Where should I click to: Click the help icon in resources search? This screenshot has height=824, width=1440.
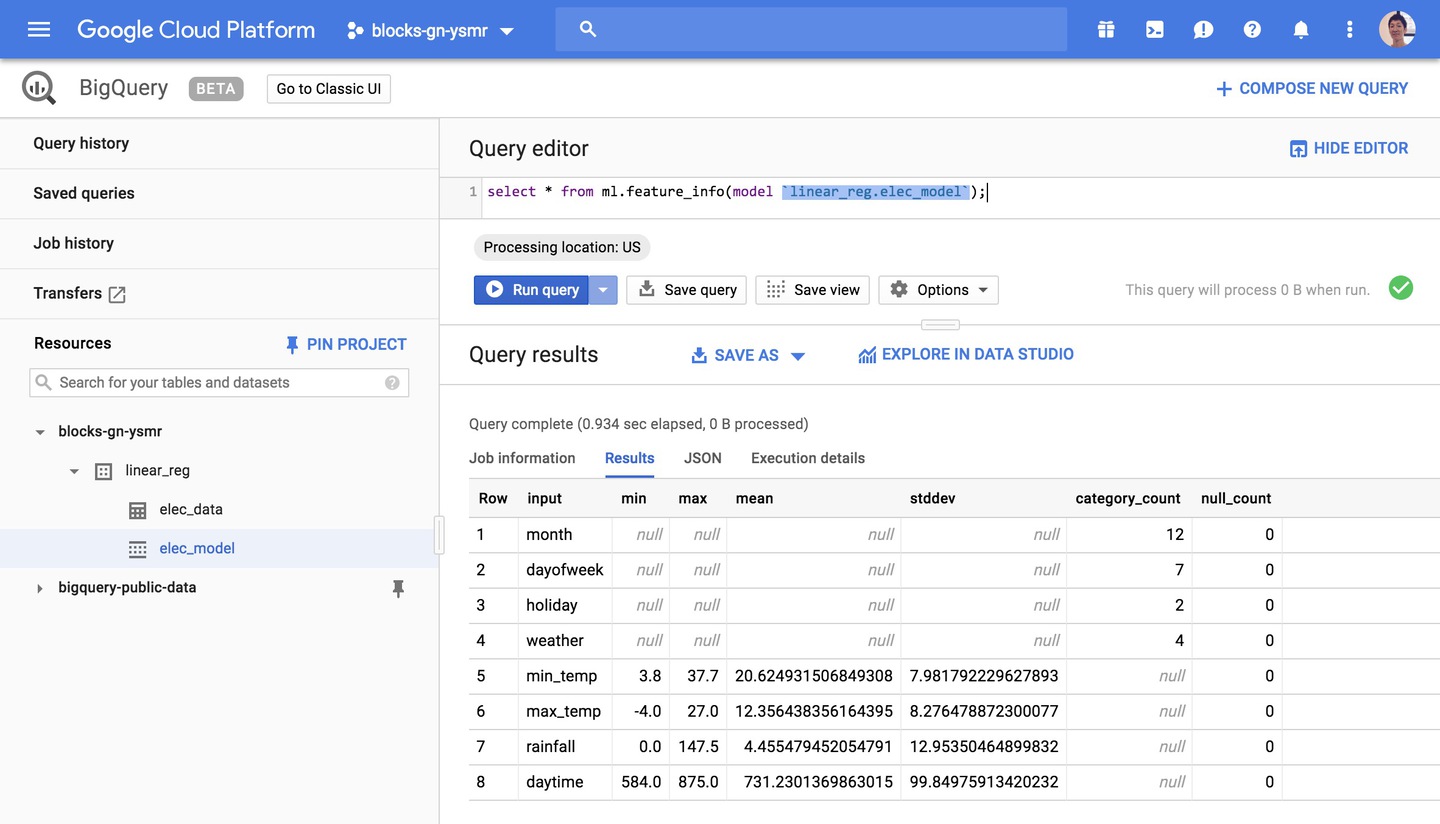tap(392, 382)
